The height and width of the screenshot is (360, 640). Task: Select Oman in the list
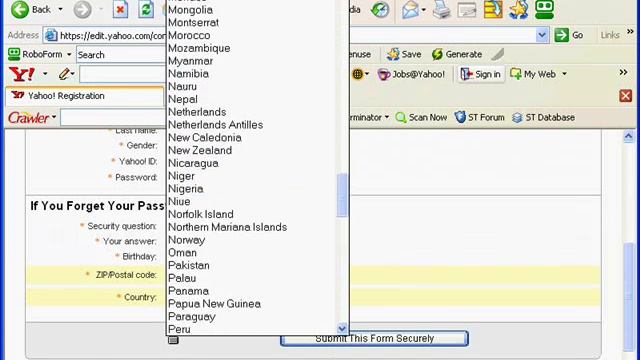182,253
